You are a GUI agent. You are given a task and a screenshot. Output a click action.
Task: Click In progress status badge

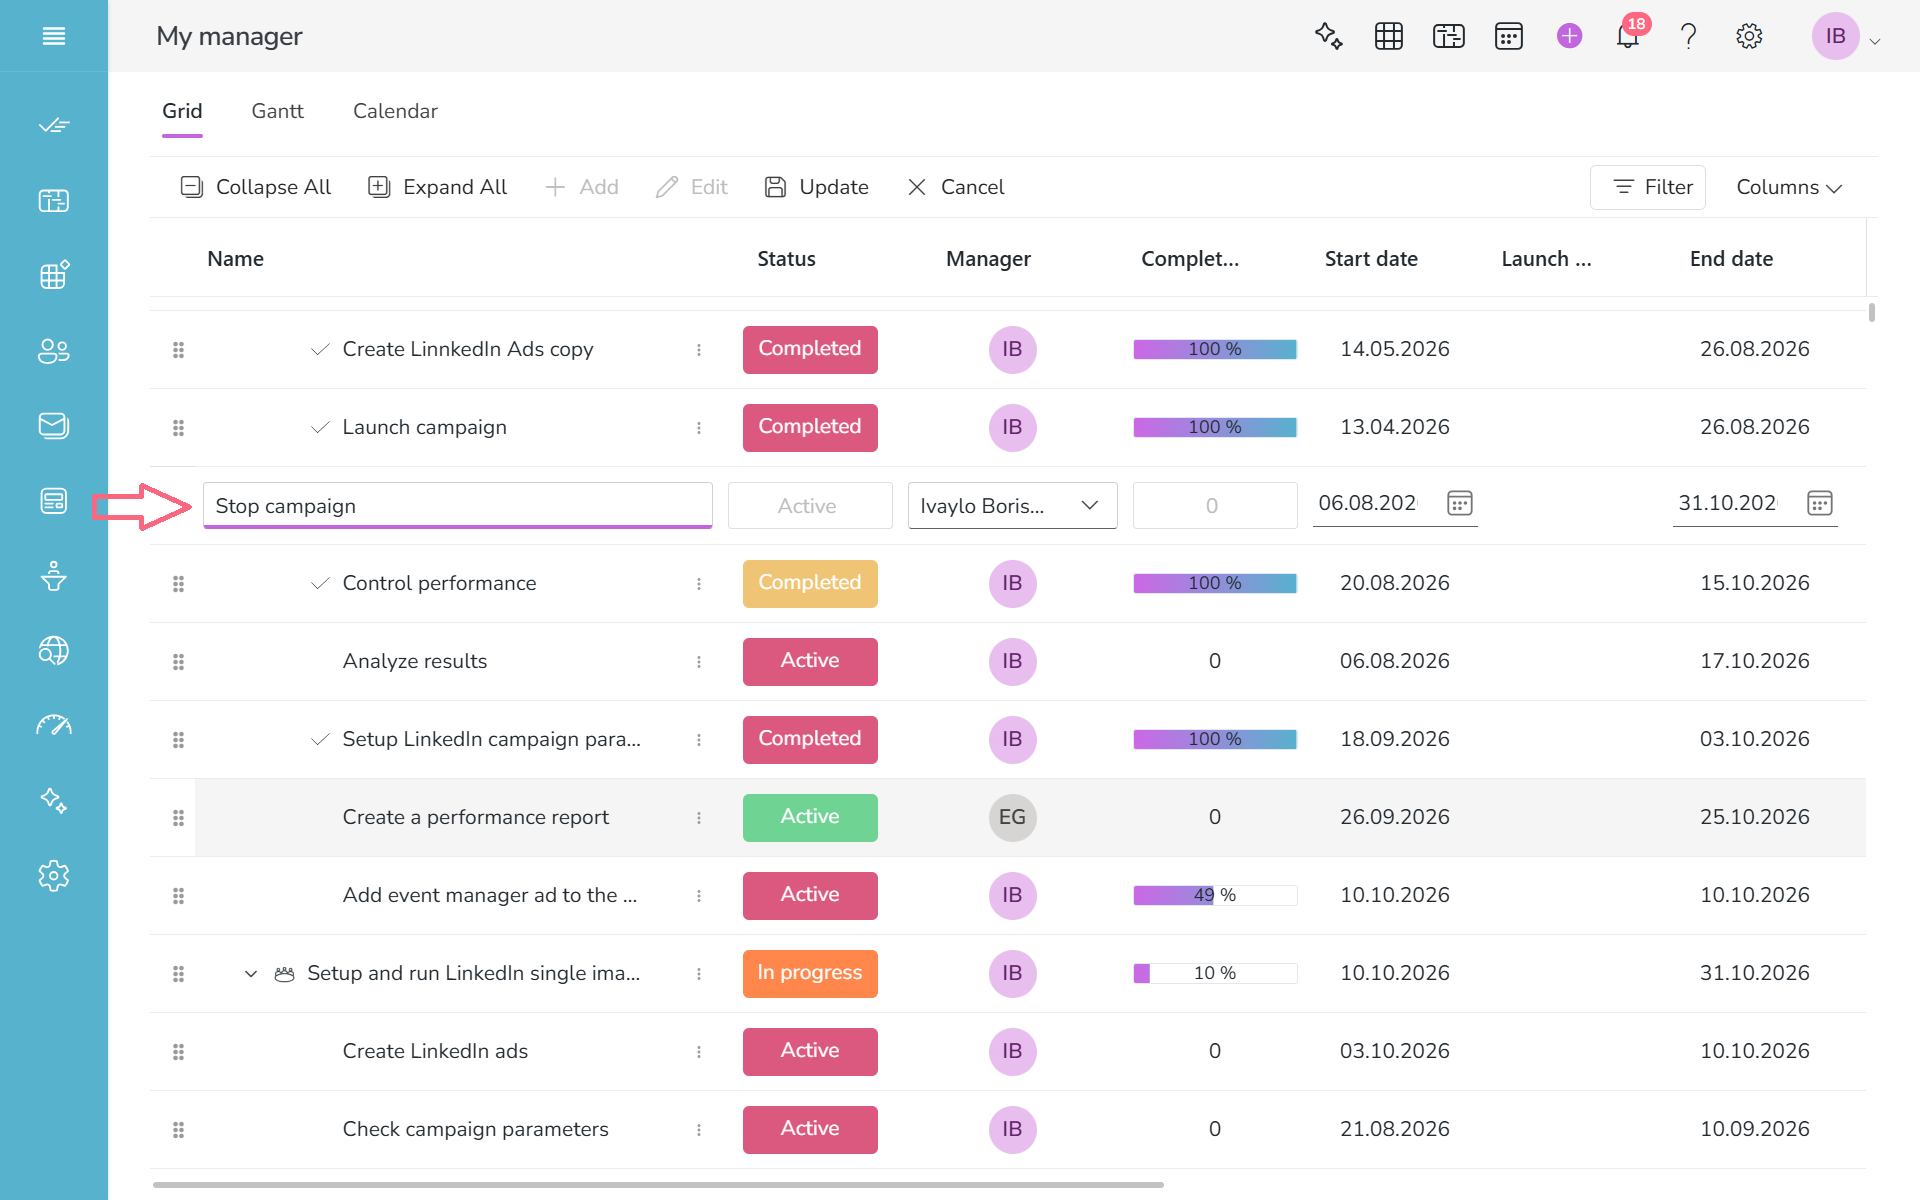(810, 974)
